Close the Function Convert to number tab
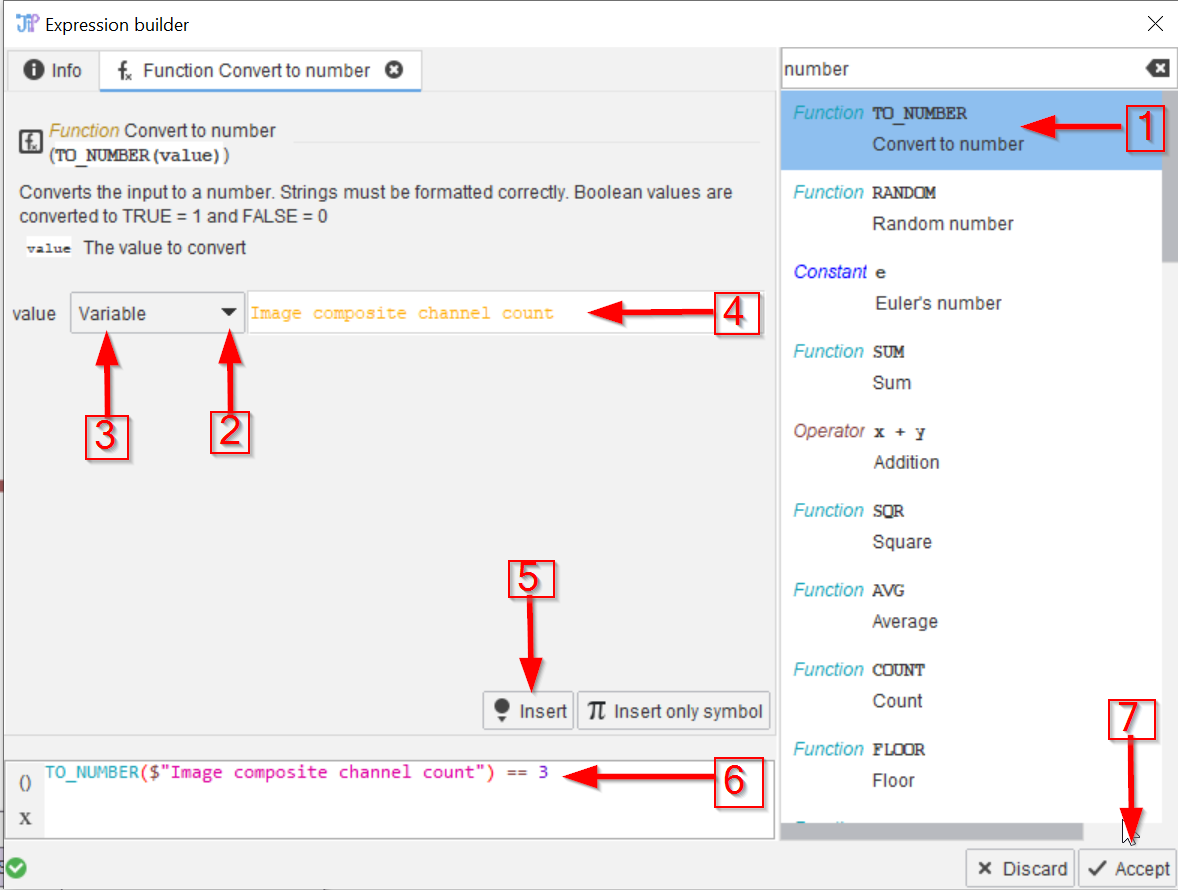Image resolution: width=1178 pixels, height=890 pixels. pos(394,70)
